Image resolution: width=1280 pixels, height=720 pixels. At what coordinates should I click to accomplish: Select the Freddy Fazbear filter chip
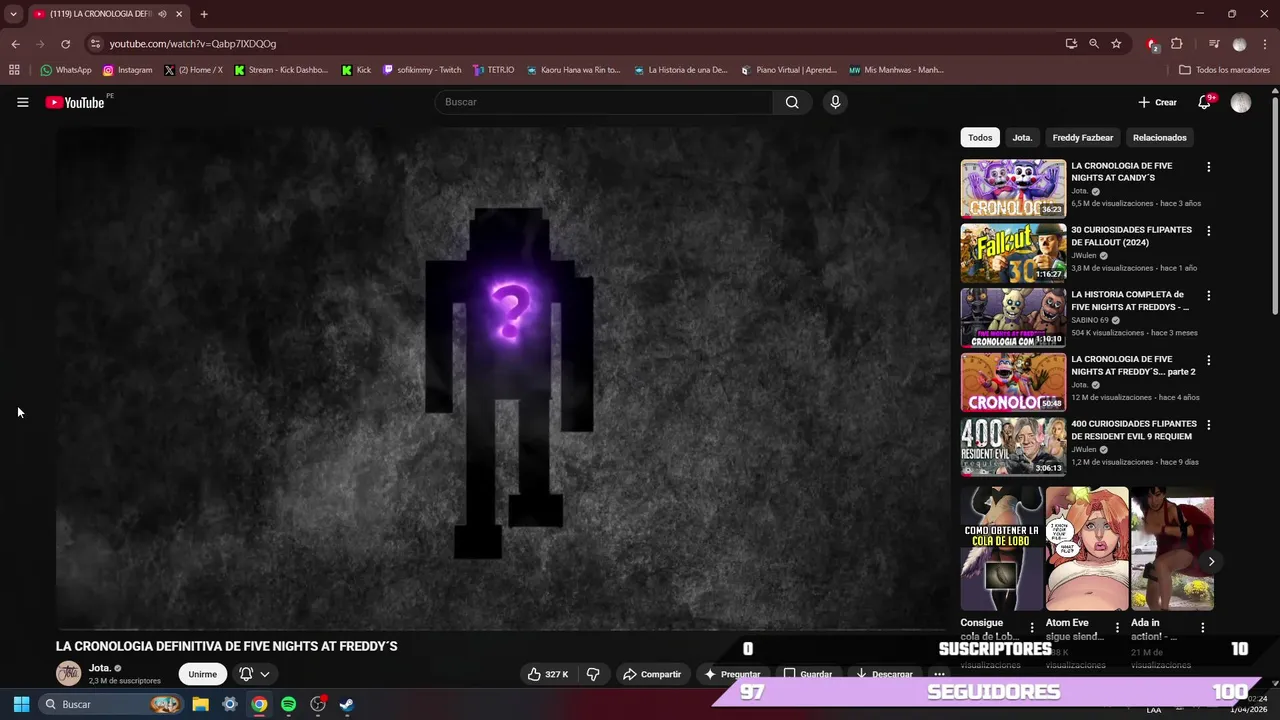[x=1083, y=138]
